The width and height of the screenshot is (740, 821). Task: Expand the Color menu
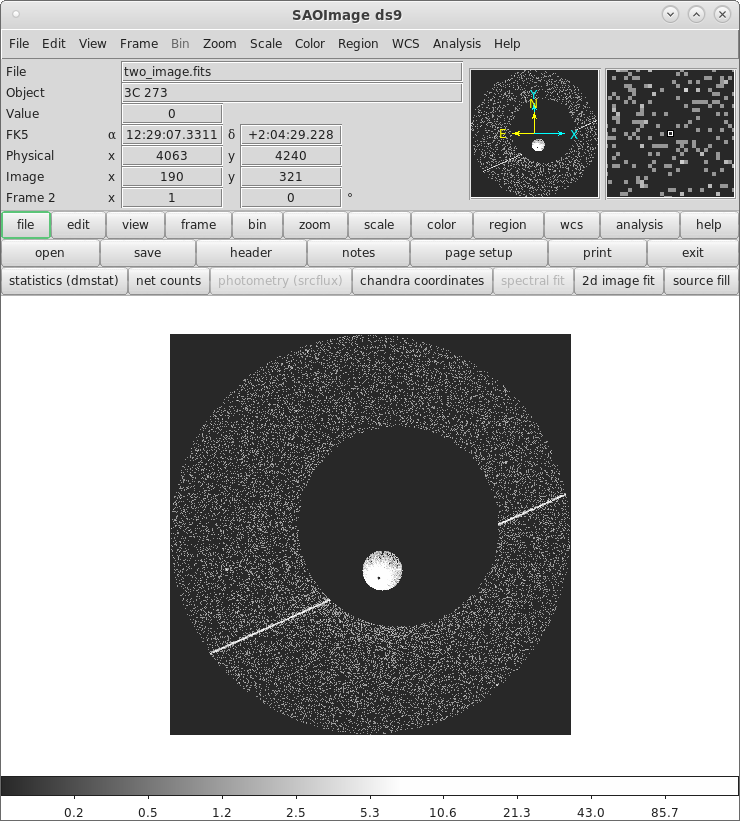click(x=310, y=44)
